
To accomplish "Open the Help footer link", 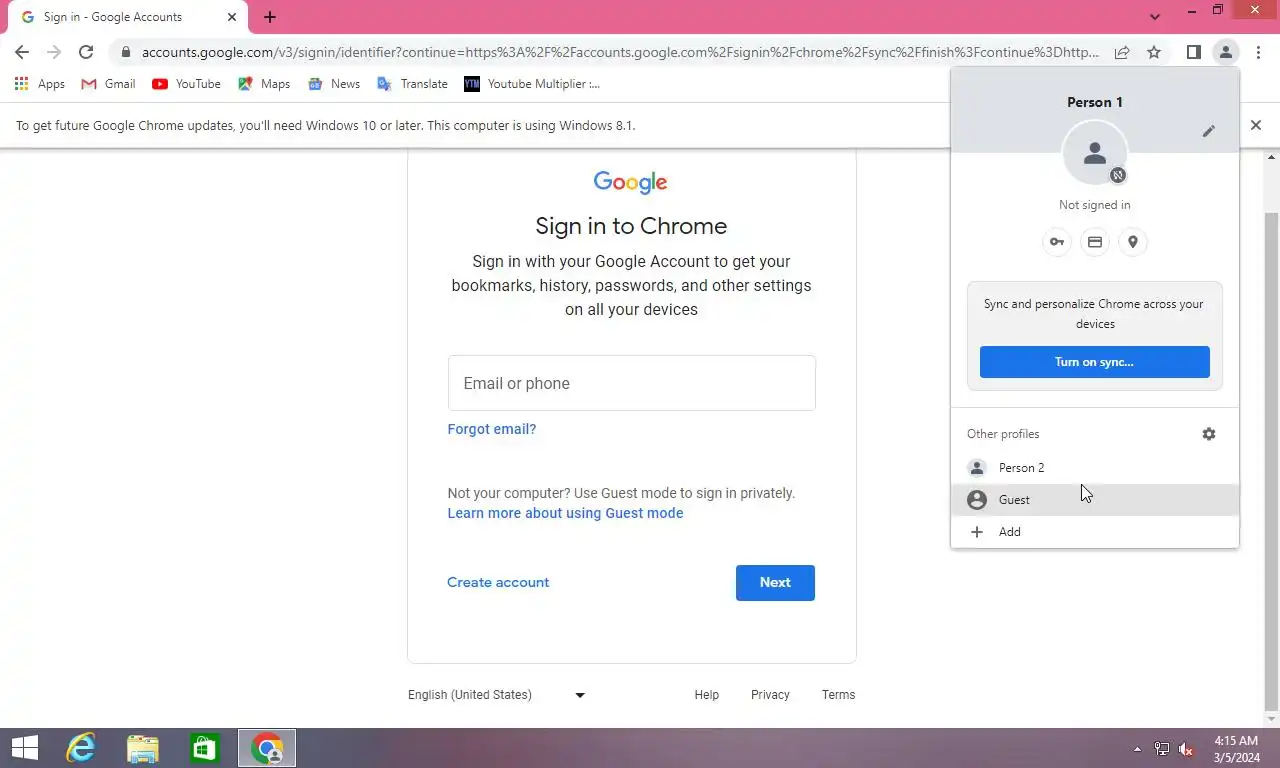I will (707, 695).
